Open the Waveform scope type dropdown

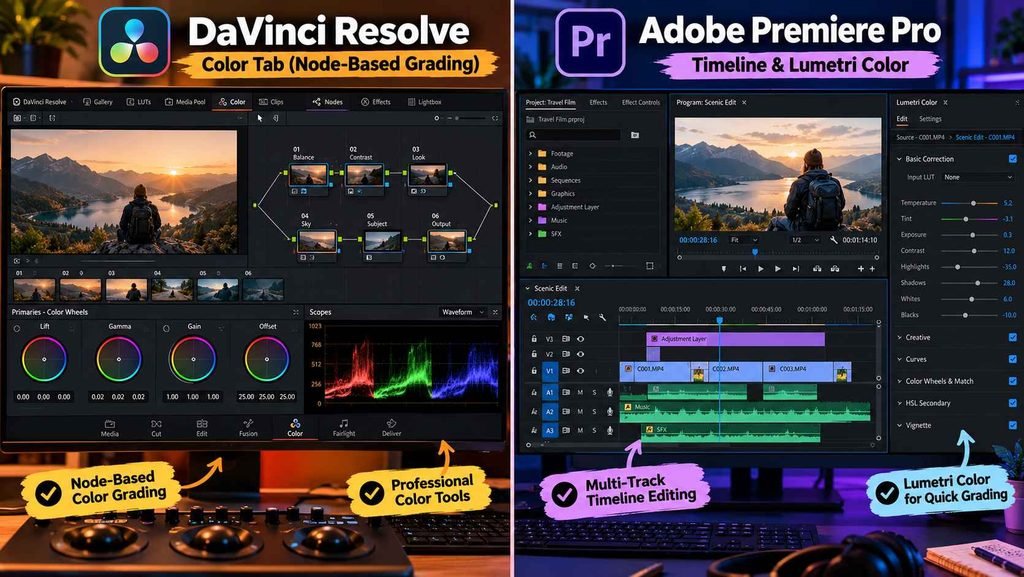click(462, 312)
